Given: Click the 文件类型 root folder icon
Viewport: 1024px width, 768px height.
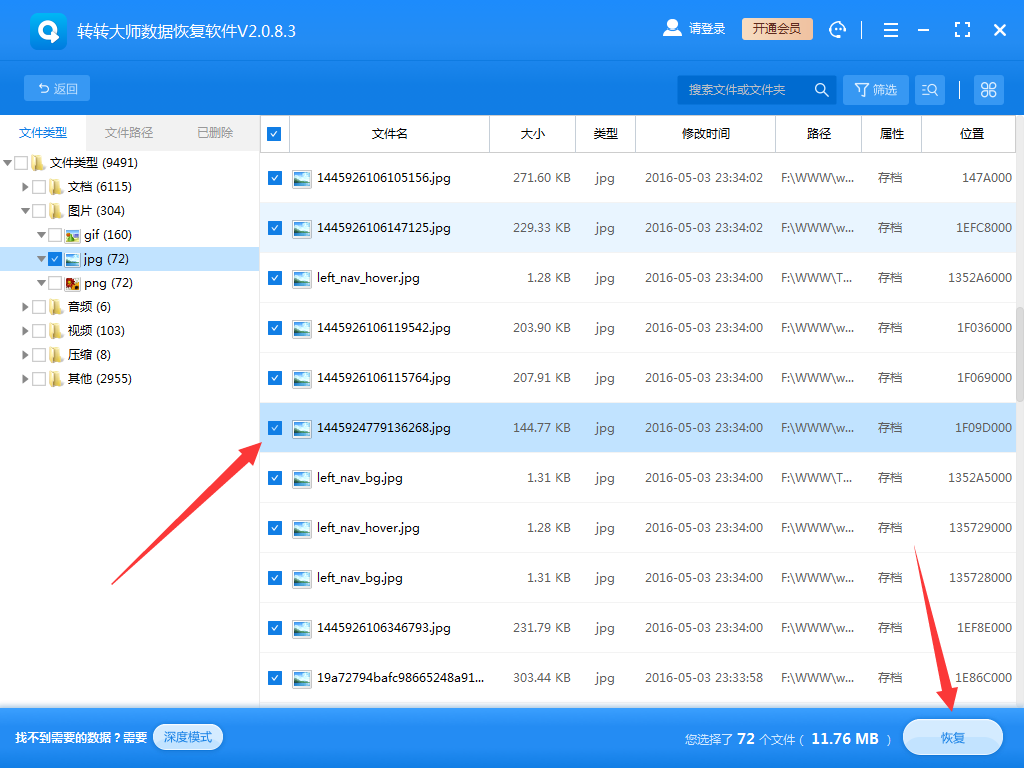Looking at the screenshot, I should (38, 163).
